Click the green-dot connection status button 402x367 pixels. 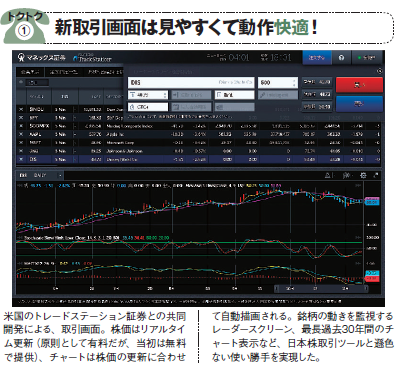pos(367,58)
